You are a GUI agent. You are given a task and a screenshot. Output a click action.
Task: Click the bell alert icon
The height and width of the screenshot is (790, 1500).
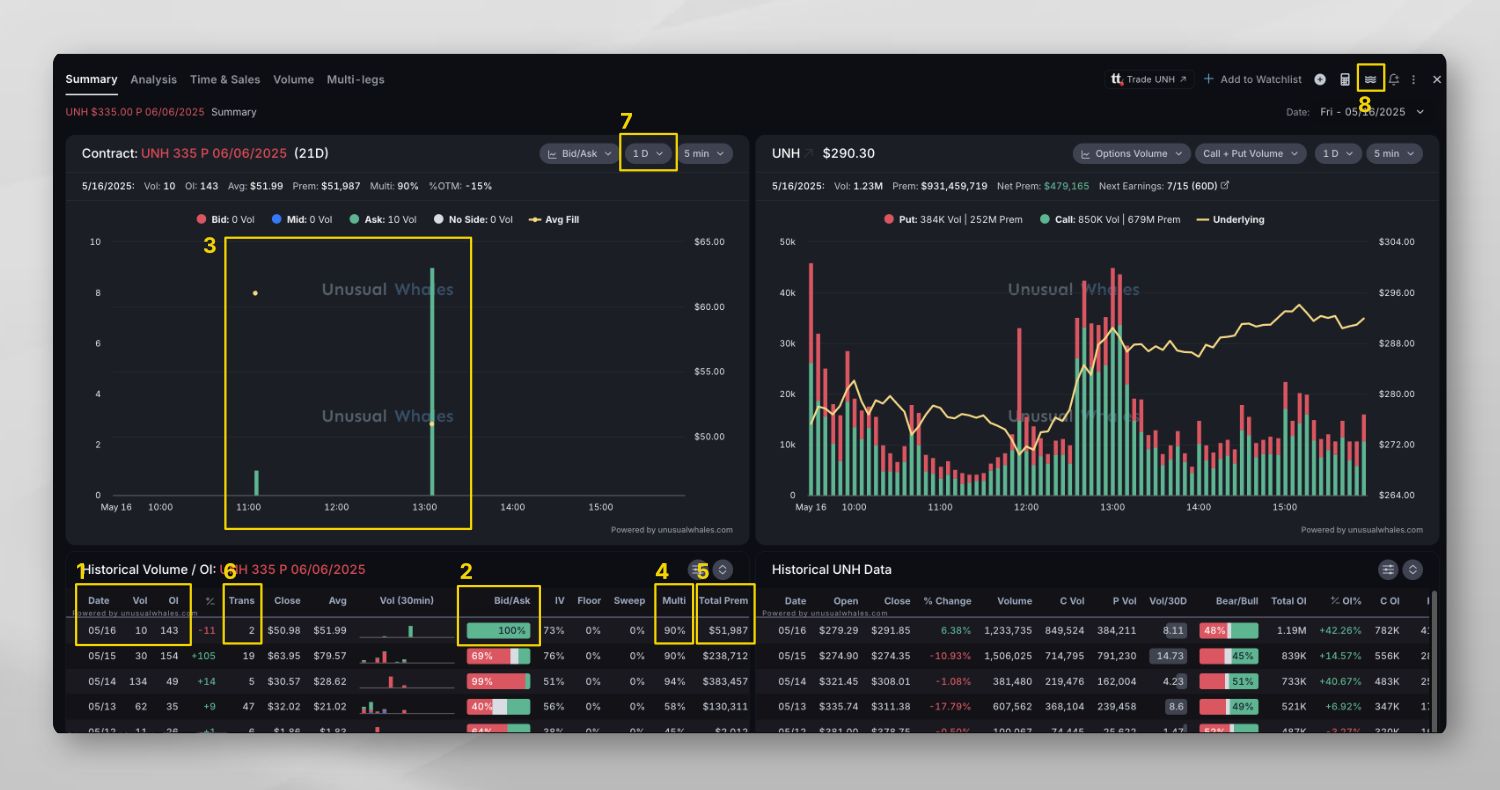tap(1394, 79)
